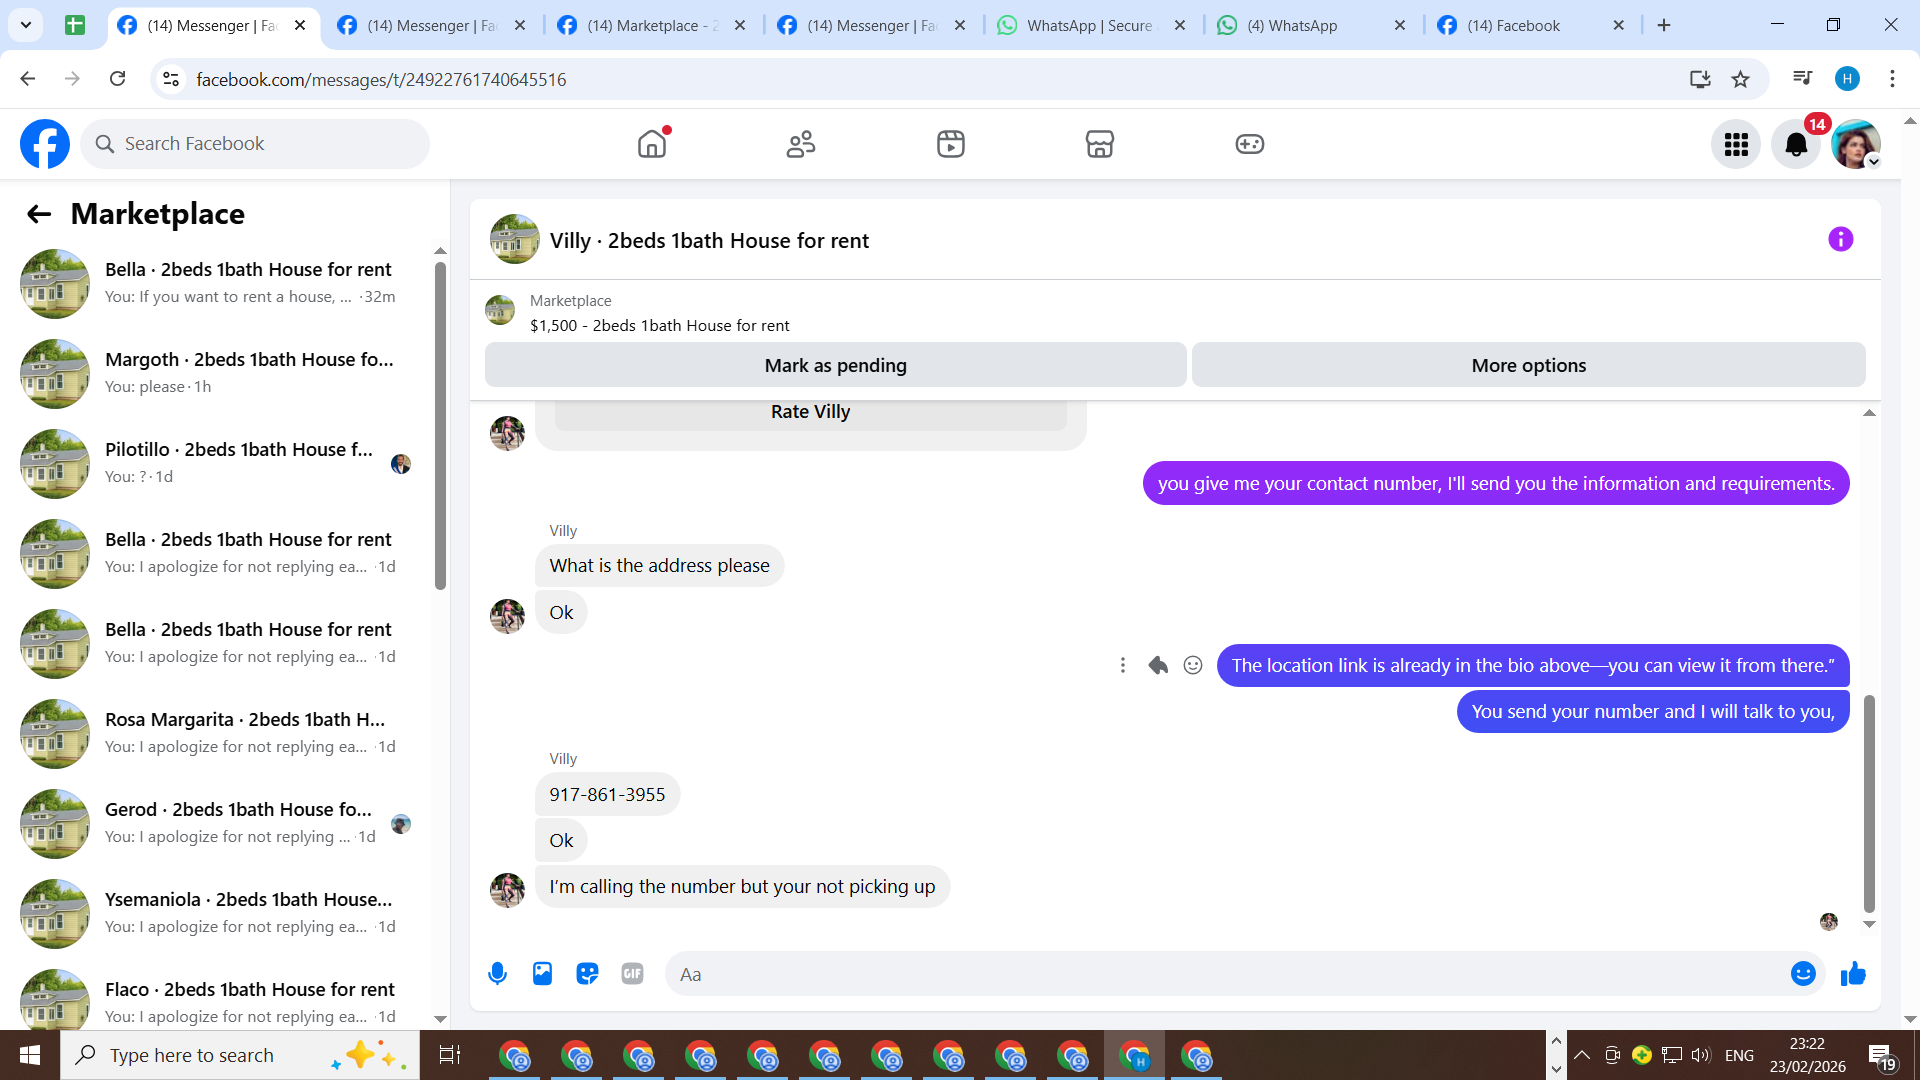The image size is (1920, 1080).
Task: Open the tab search dropdown arrow
Action: tap(26, 25)
